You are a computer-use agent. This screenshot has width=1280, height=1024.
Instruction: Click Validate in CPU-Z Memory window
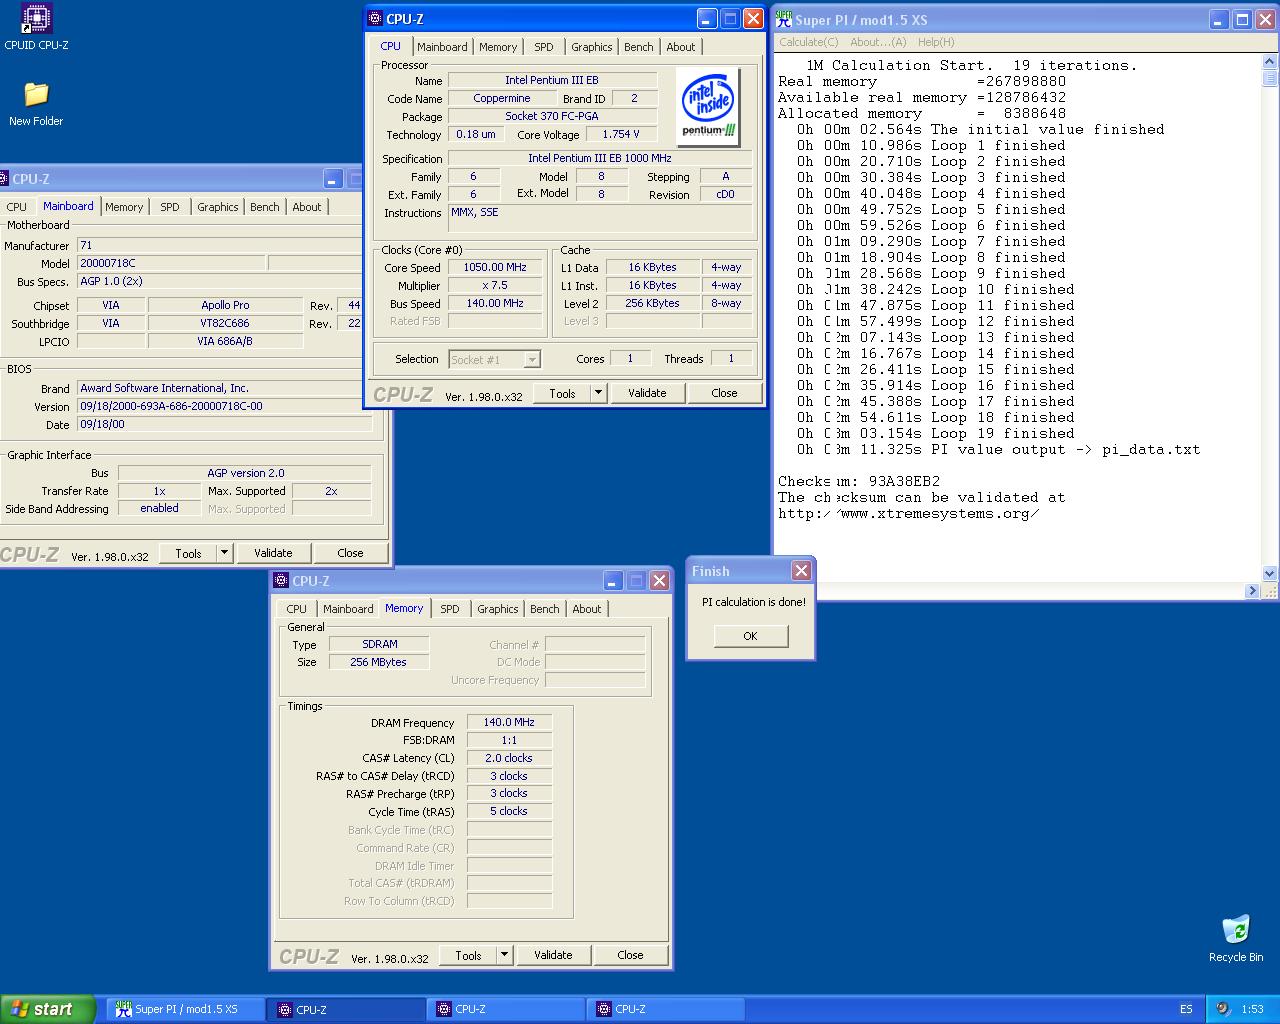(x=553, y=955)
